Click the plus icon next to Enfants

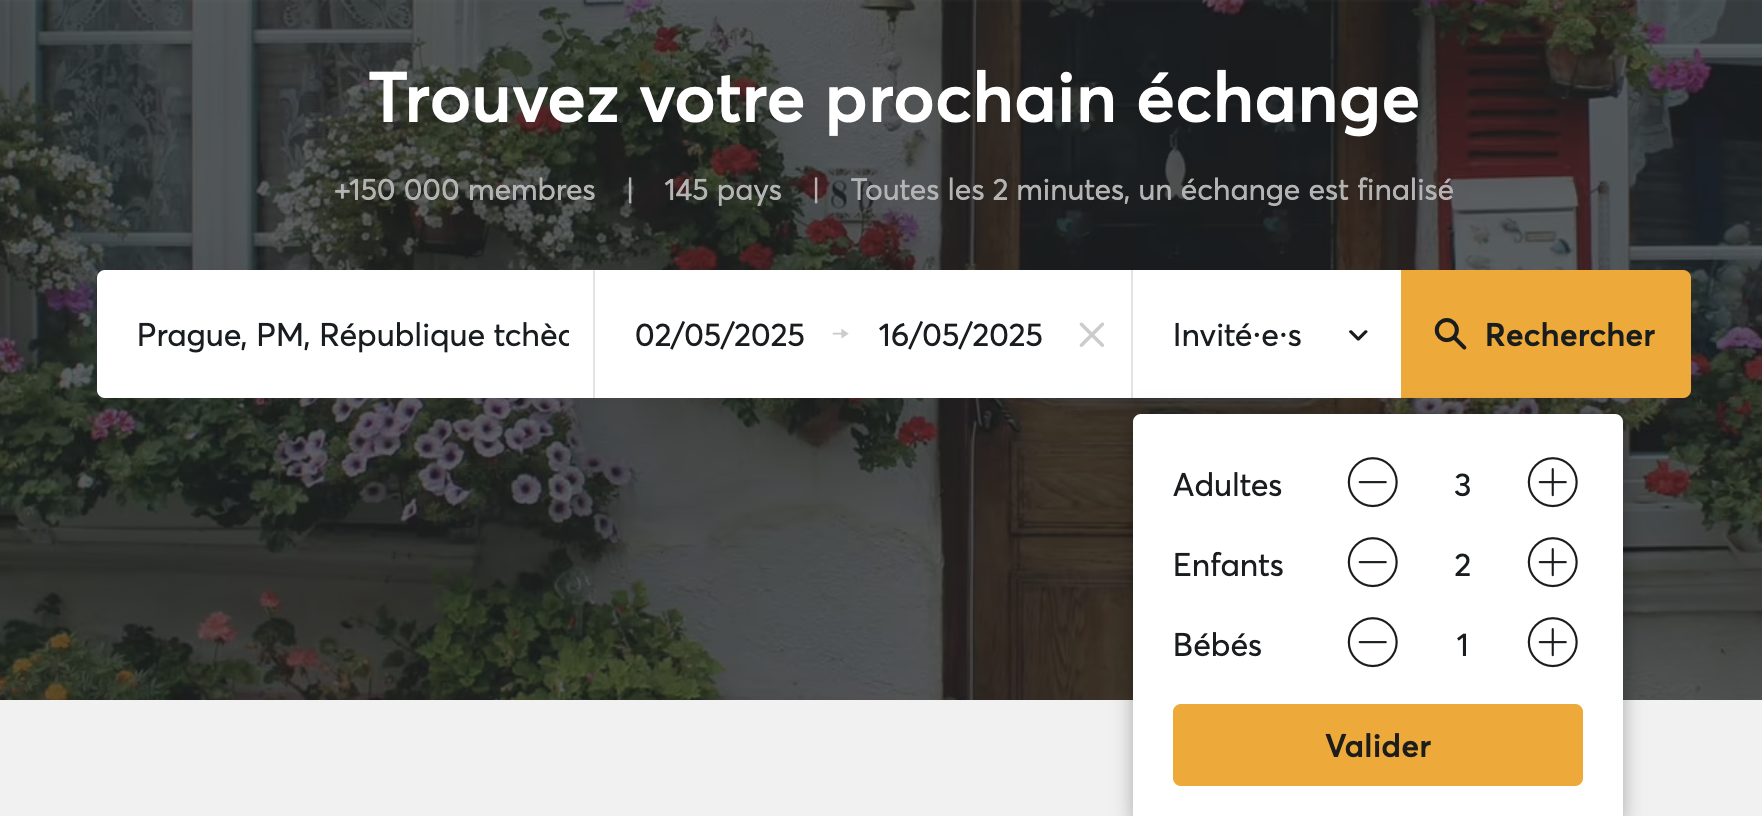pos(1551,563)
